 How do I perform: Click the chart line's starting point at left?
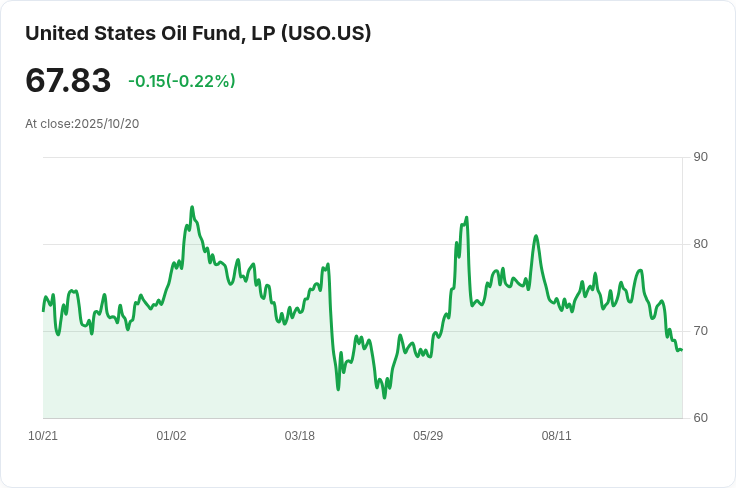click(43, 310)
